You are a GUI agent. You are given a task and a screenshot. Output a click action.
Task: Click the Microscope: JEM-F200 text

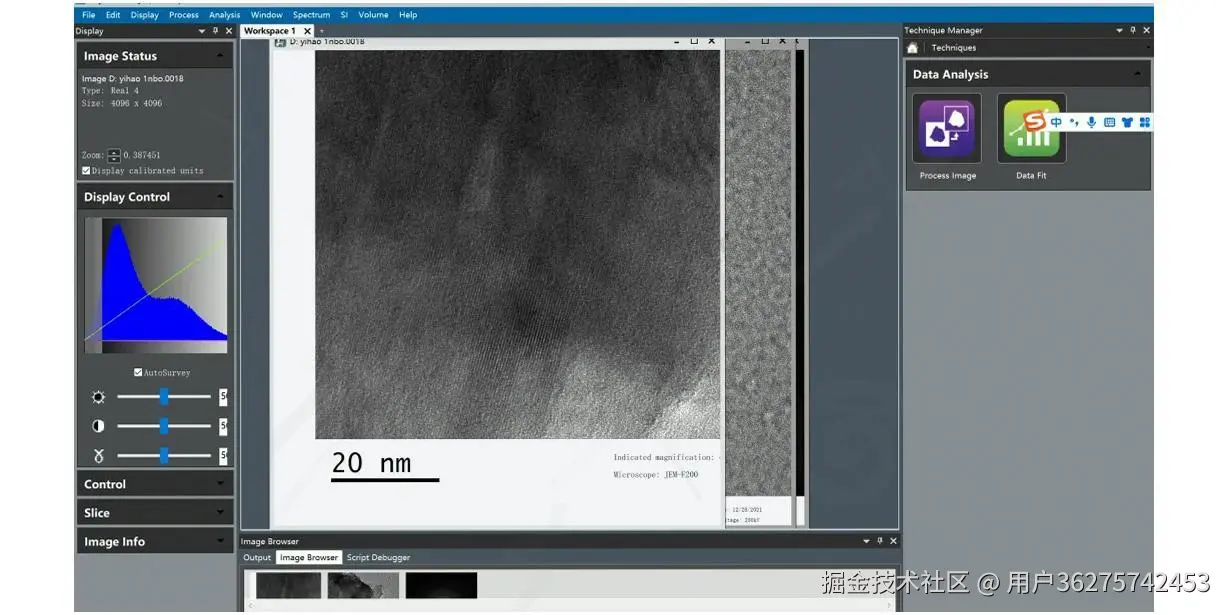click(656, 474)
